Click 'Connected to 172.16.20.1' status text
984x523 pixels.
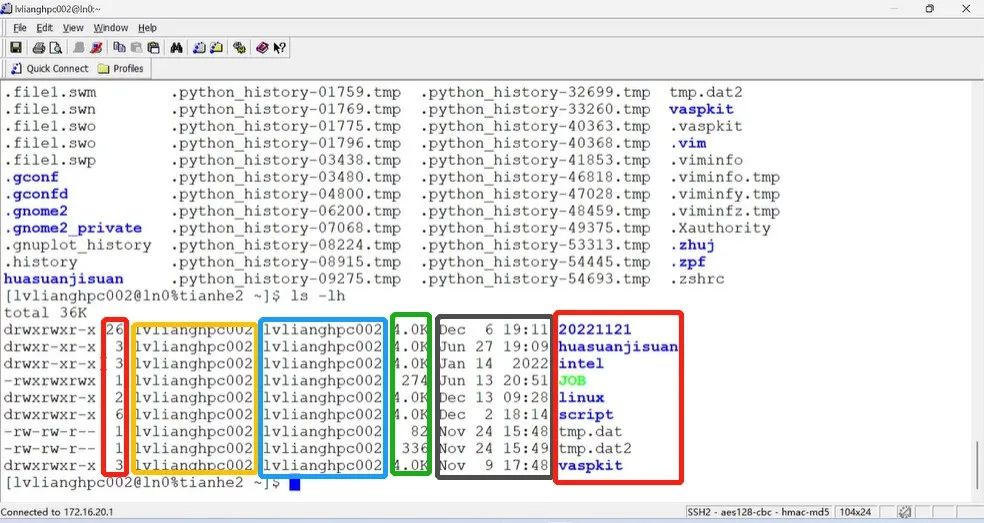57,512
